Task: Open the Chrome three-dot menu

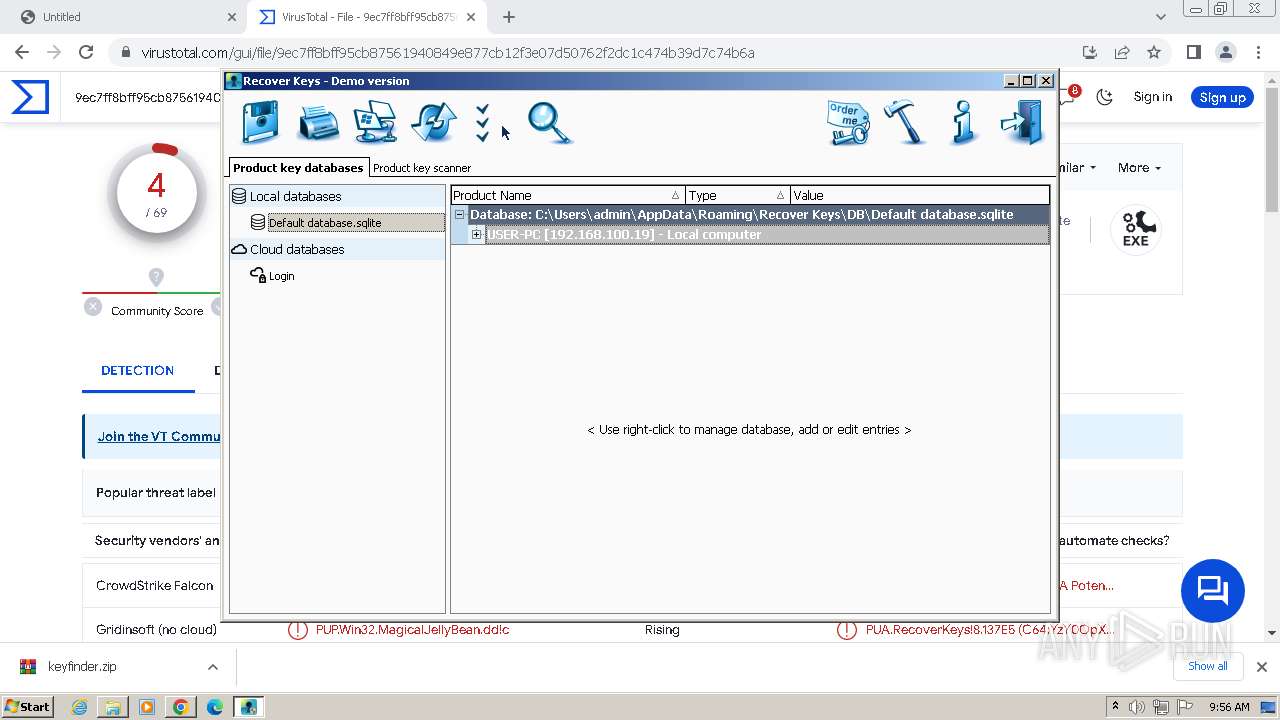Action: 1259,52
